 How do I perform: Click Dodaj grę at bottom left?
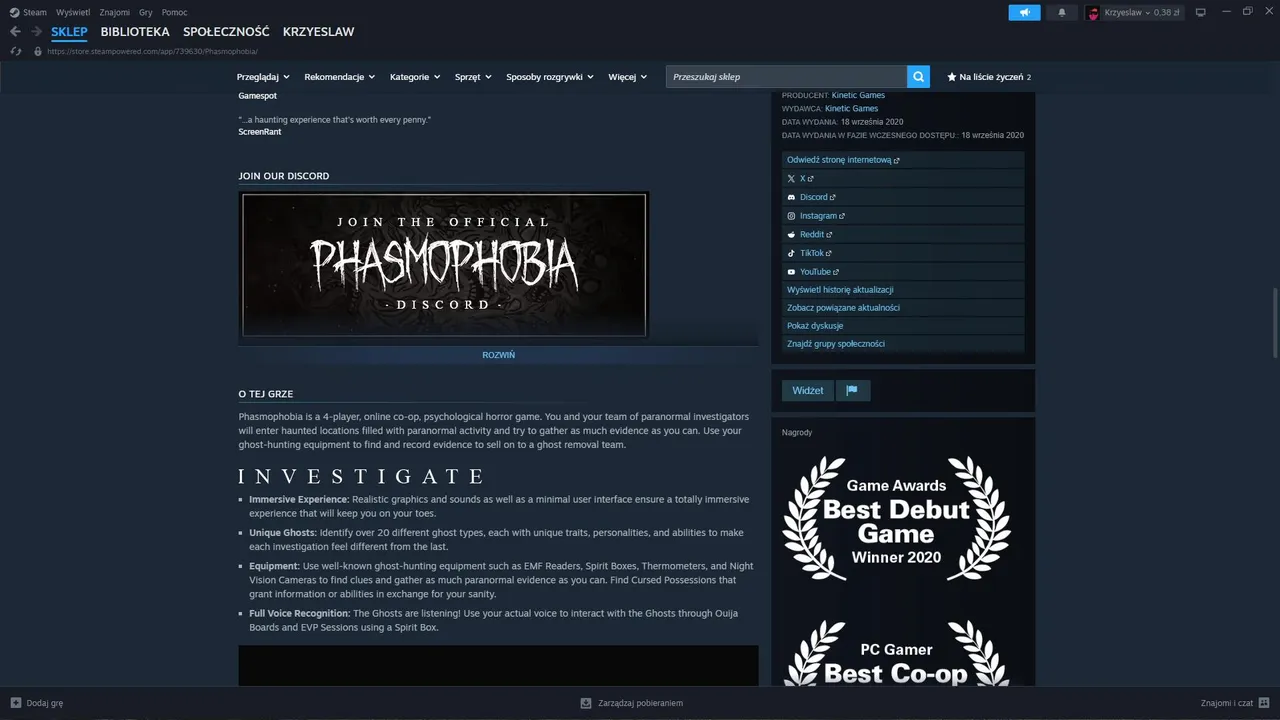click(x=37, y=703)
